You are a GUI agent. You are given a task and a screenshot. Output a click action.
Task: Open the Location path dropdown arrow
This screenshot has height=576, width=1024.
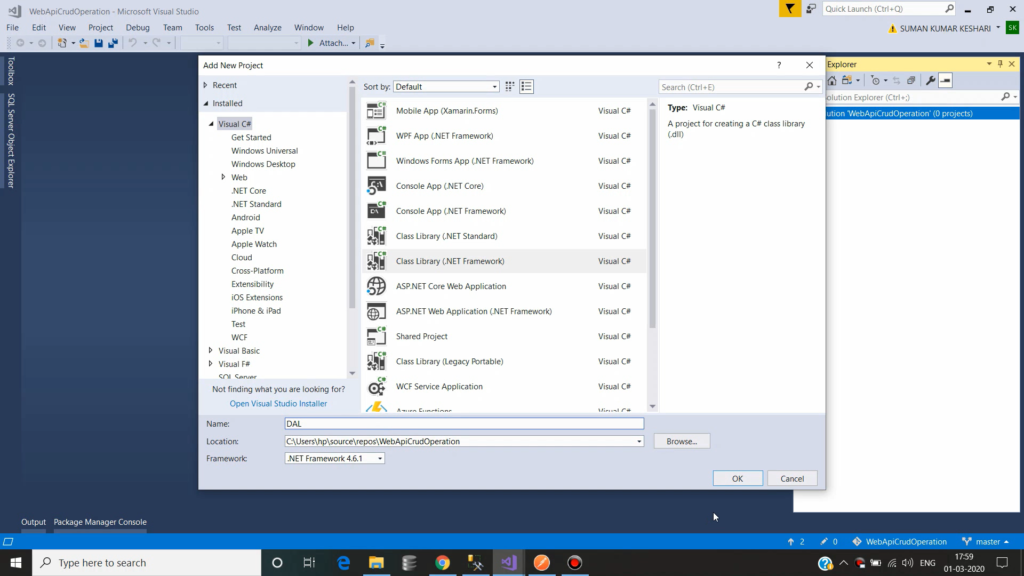point(639,441)
